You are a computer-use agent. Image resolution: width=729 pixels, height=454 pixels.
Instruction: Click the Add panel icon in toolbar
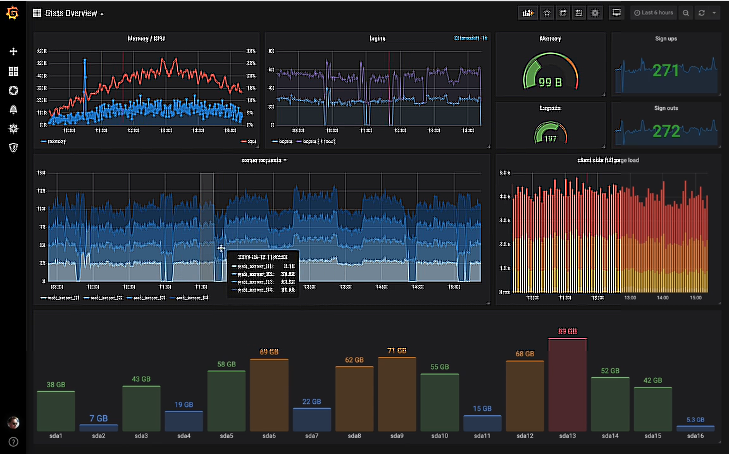pos(528,13)
